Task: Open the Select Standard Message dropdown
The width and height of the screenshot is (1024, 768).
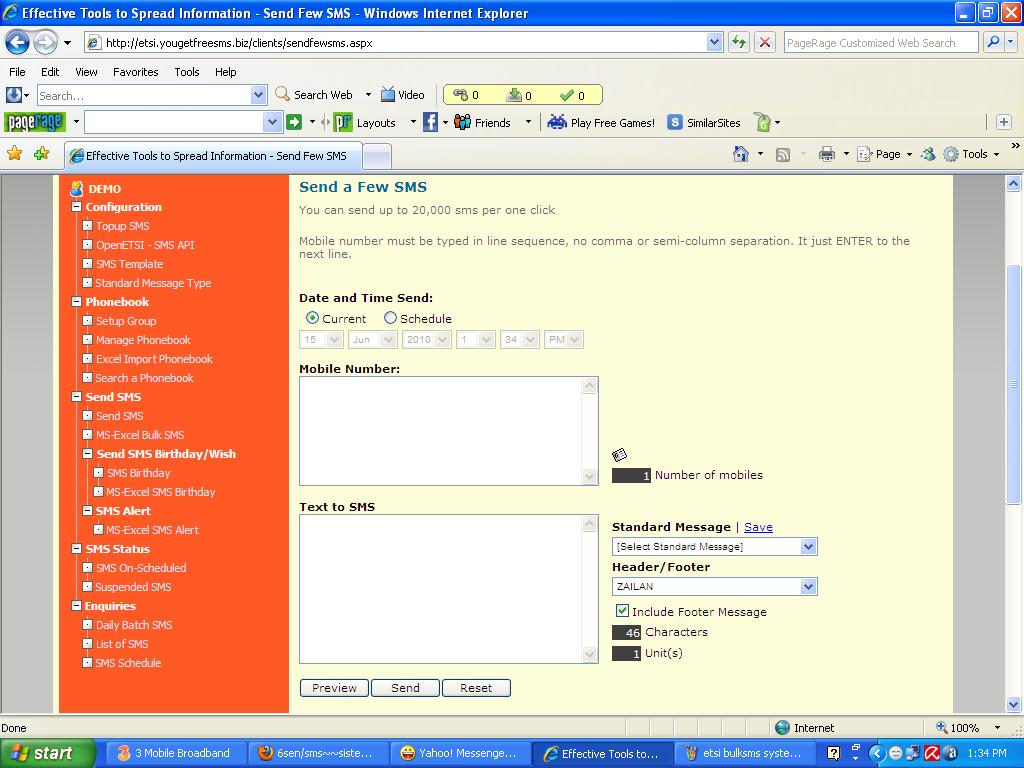Action: point(714,547)
